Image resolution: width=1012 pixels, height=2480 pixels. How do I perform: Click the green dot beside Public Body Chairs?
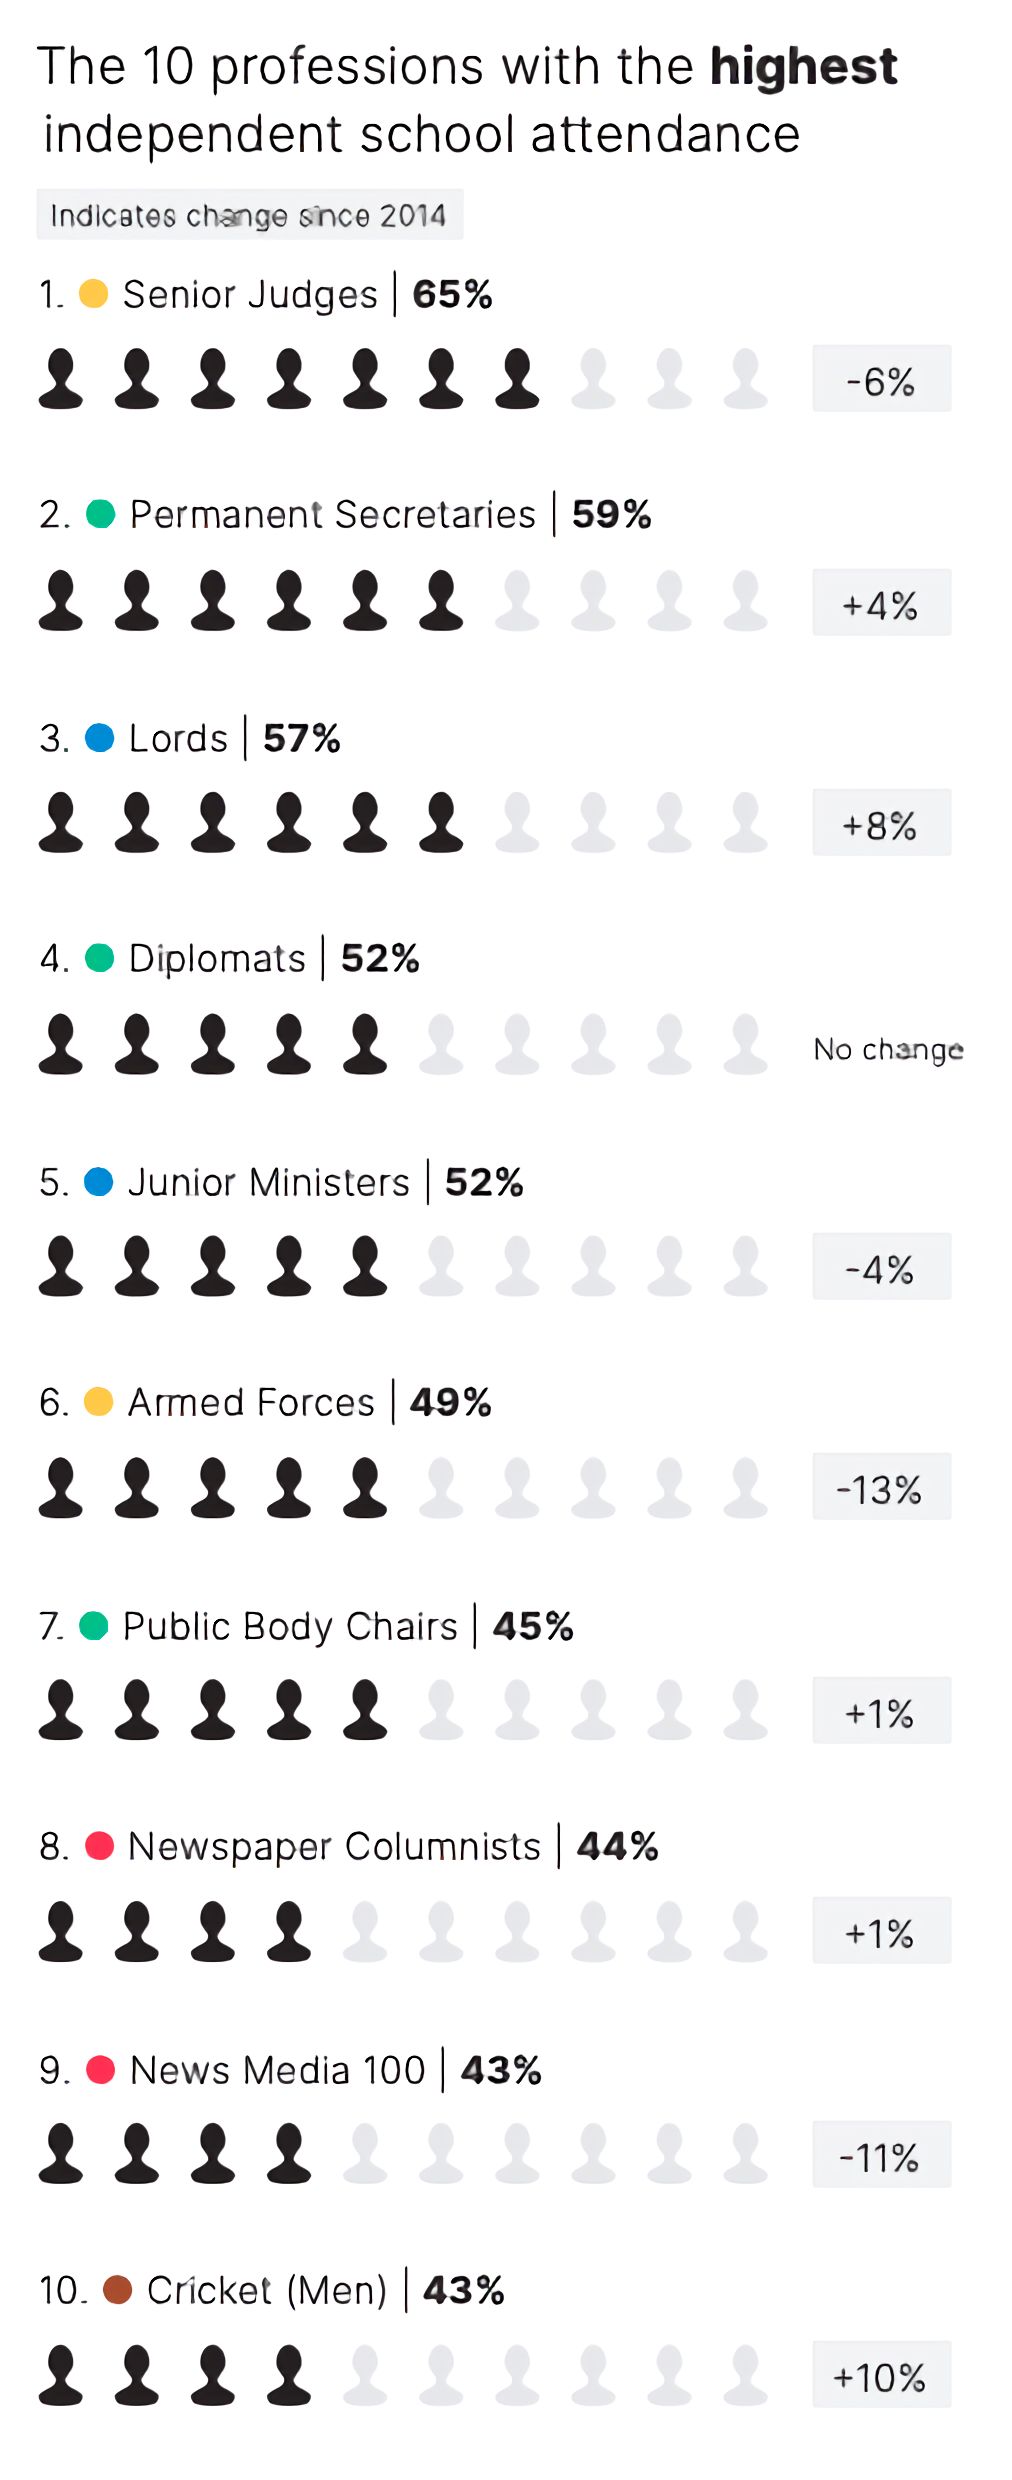click(93, 1626)
